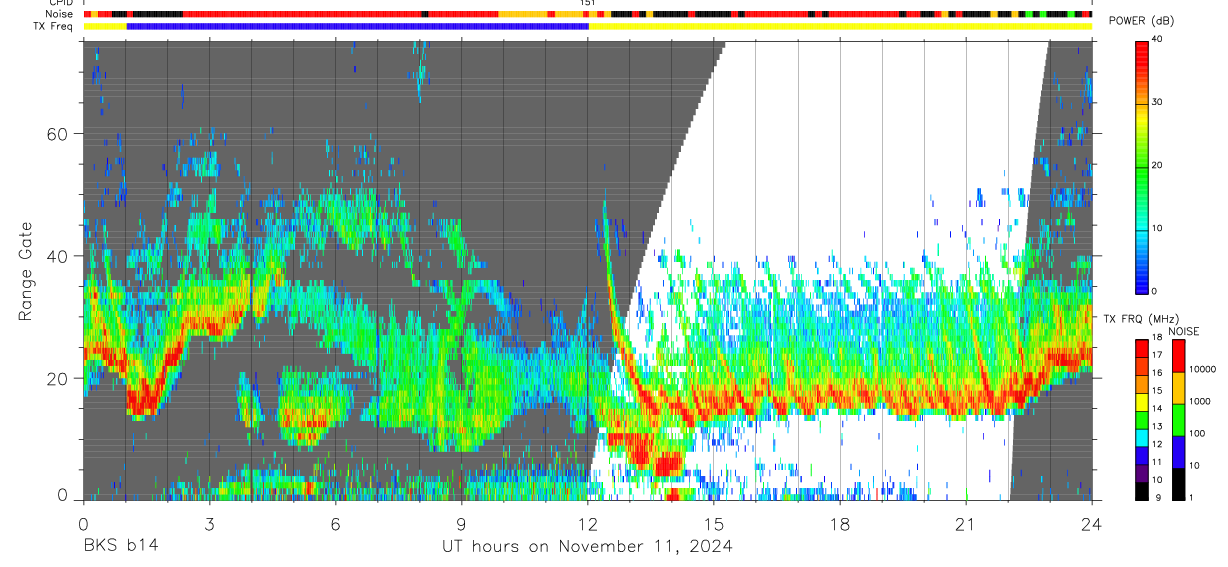Click the 40 tick on Power colorbar
The width and height of the screenshot is (1228, 567).
tap(1158, 39)
